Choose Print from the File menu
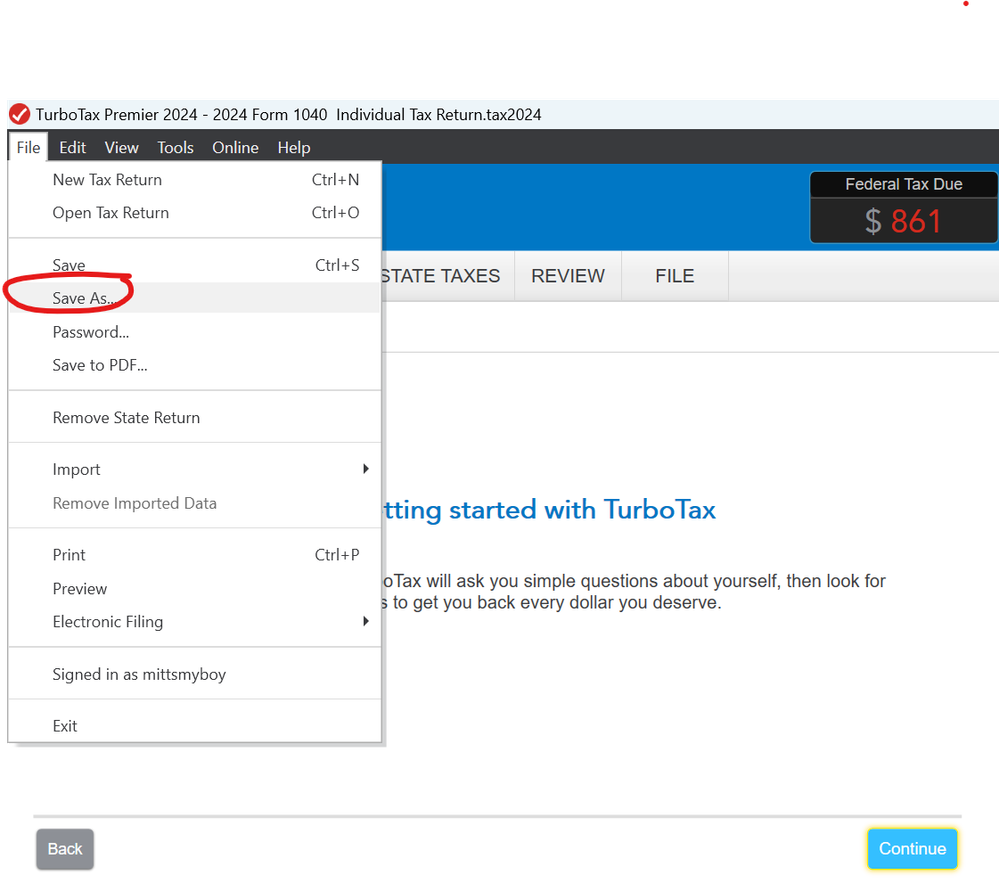The image size is (999, 890). (194, 555)
